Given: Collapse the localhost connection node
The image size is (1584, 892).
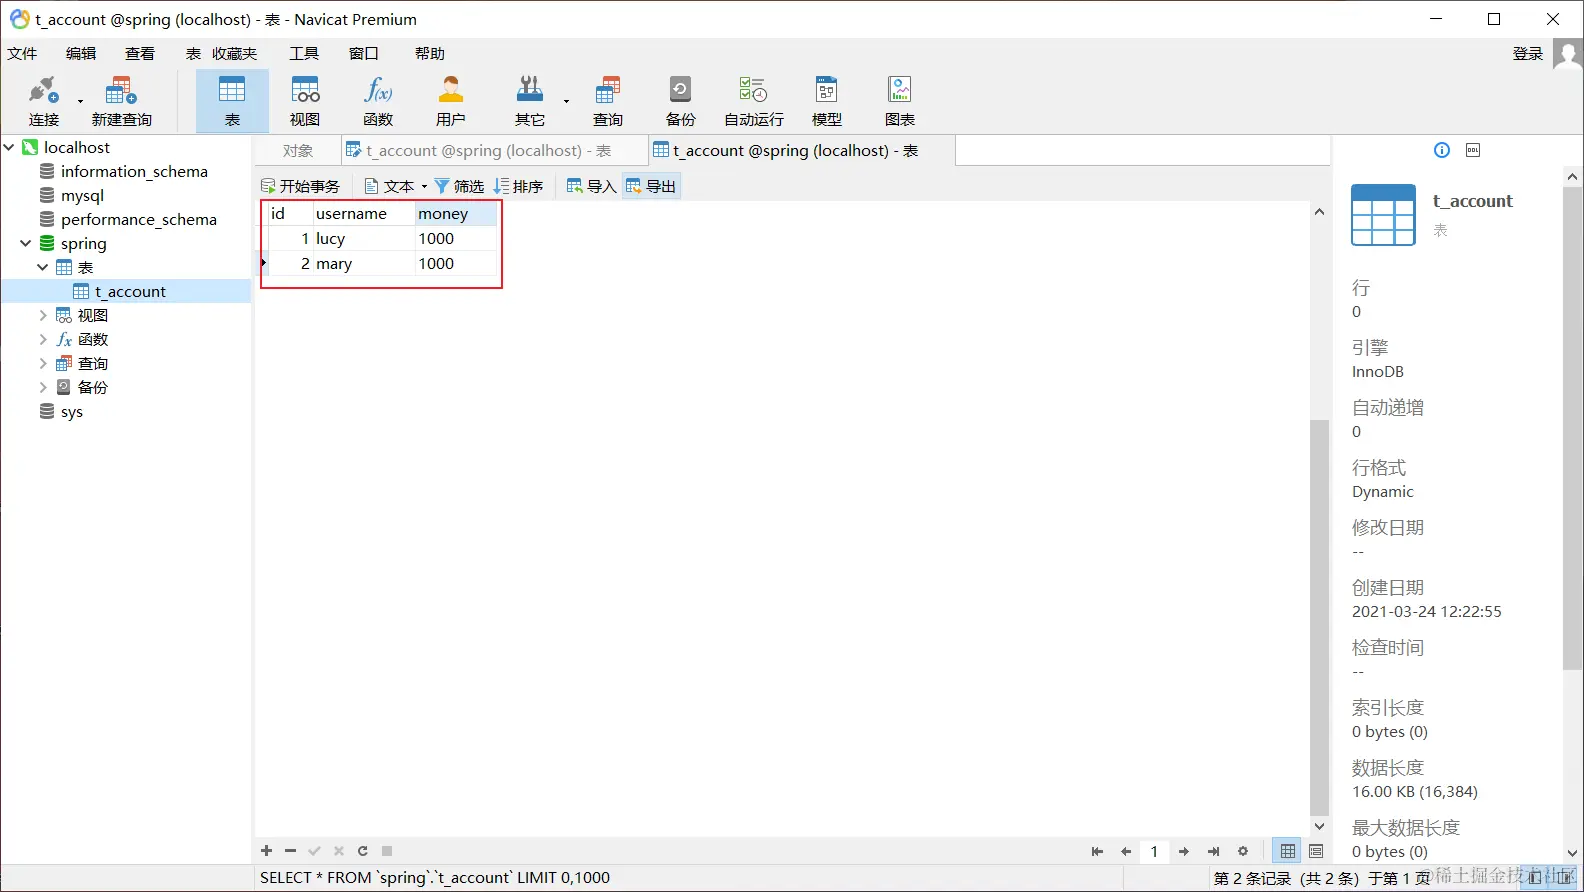Looking at the screenshot, I should [9, 147].
